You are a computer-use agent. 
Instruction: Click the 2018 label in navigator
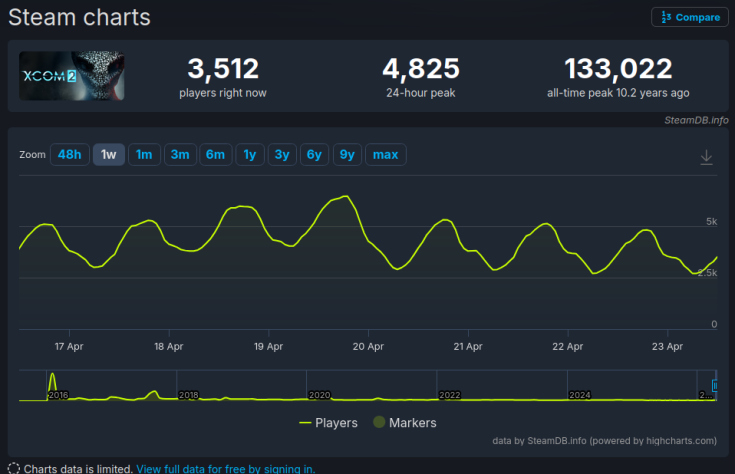pyautogui.click(x=188, y=395)
